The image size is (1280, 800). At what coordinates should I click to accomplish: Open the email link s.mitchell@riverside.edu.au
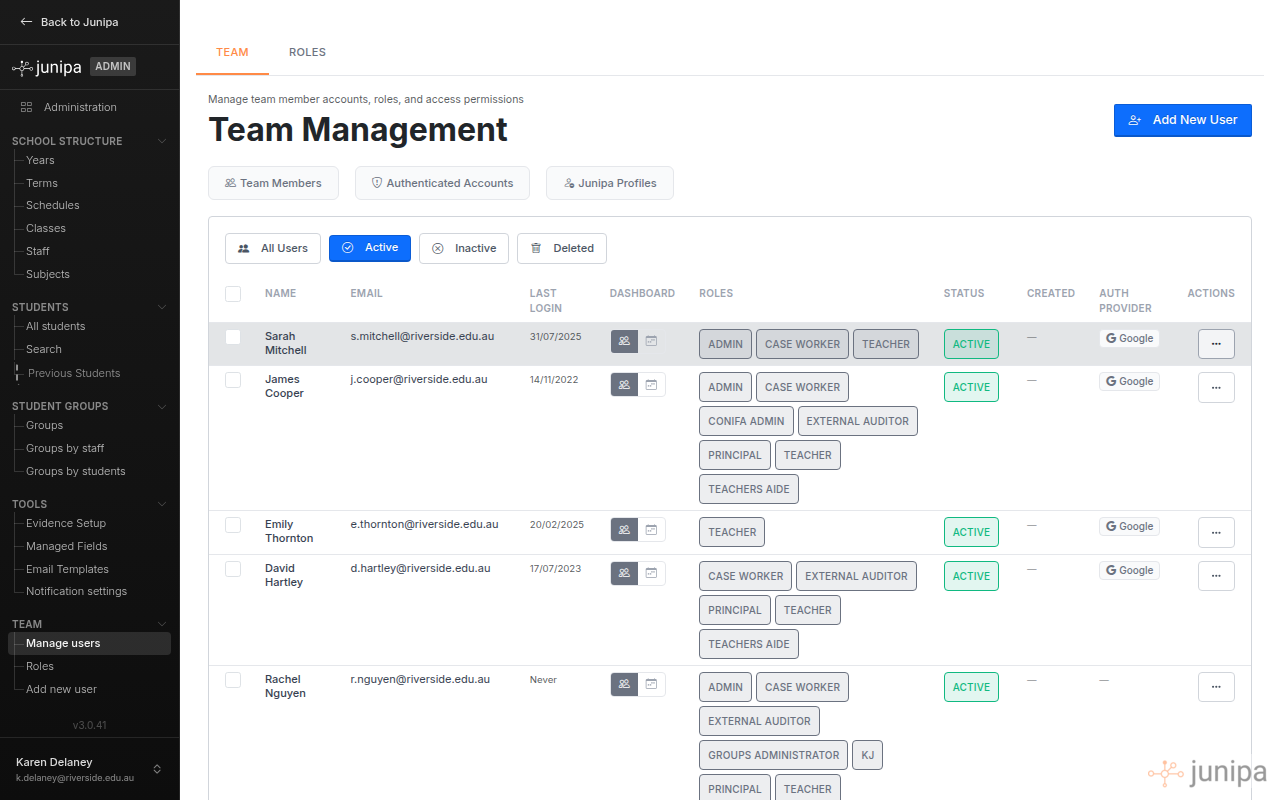(420, 336)
